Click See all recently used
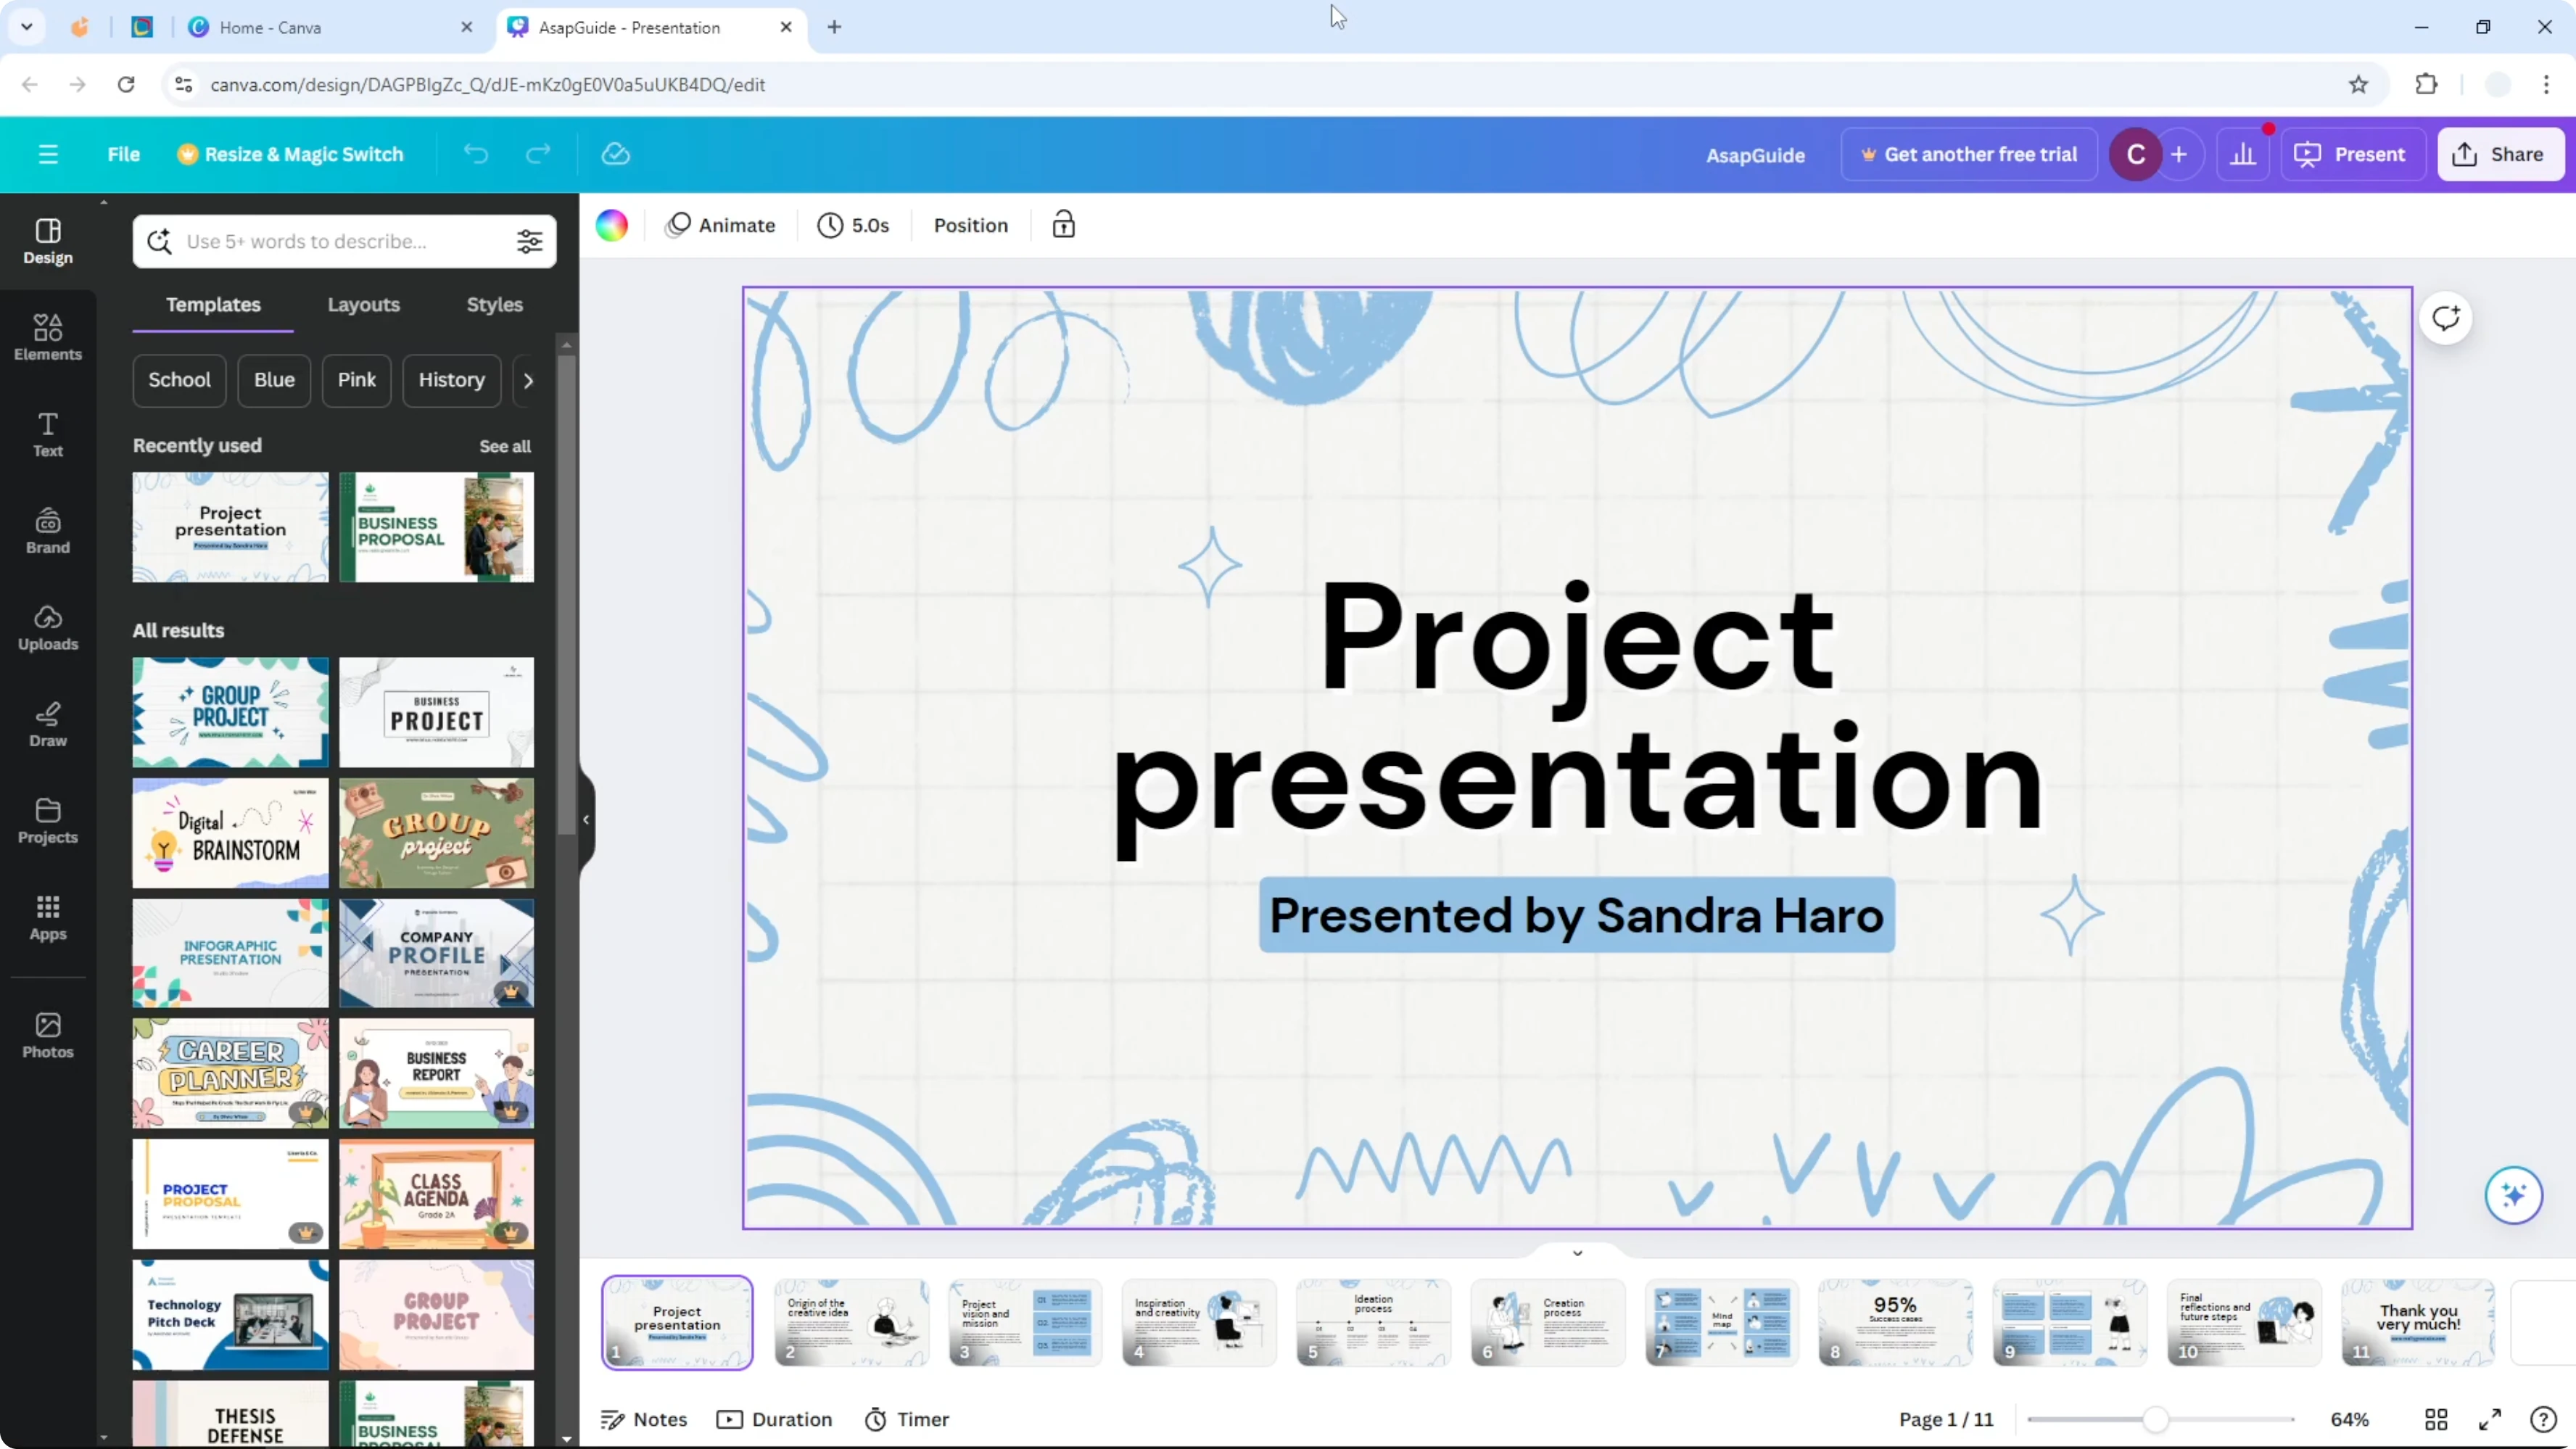Screen dimensions: 2576x1449 (505, 446)
